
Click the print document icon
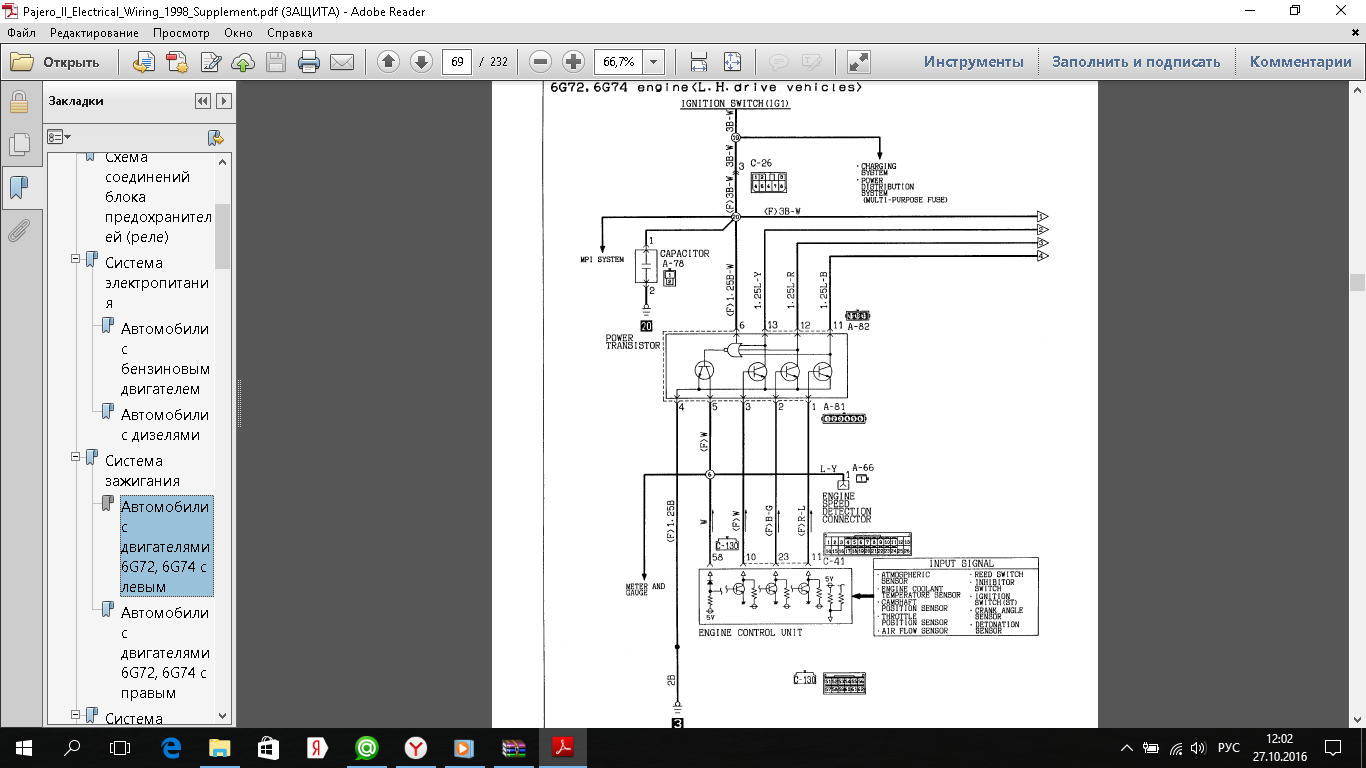pos(309,62)
